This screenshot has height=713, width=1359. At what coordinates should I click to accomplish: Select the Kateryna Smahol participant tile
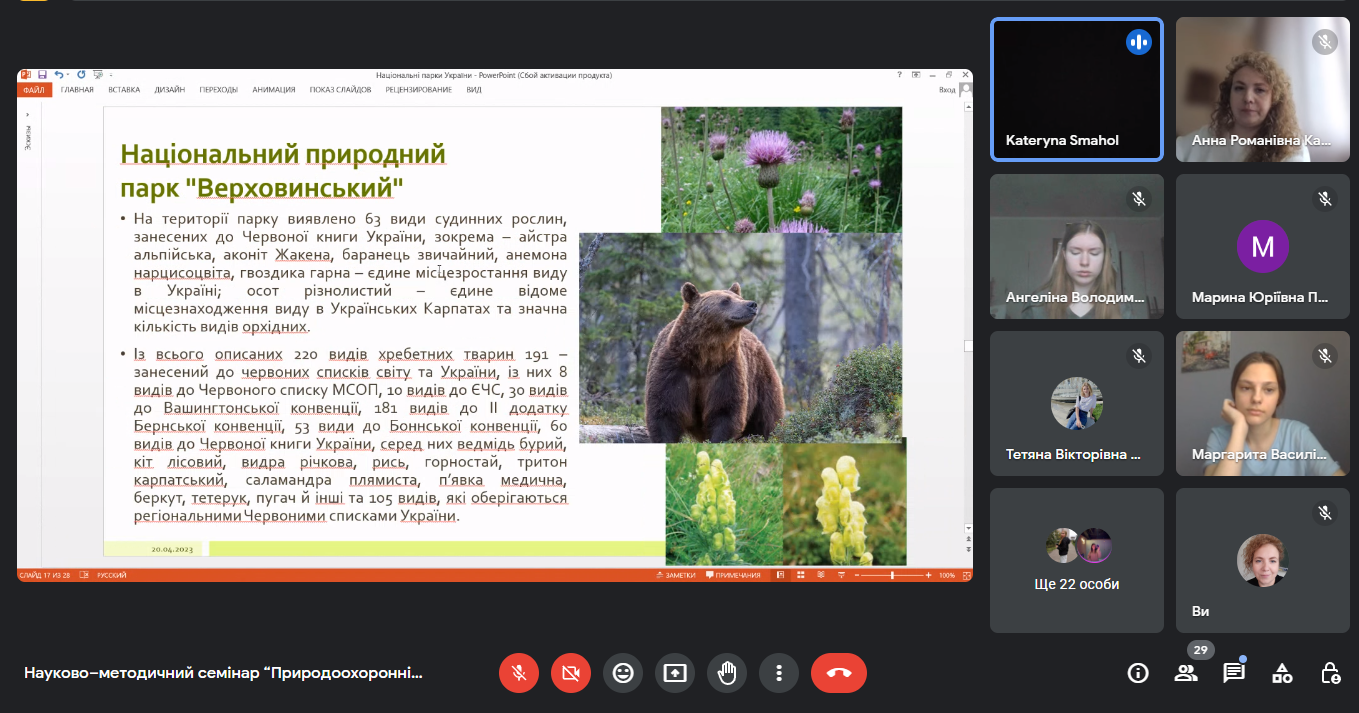point(1076,90)
